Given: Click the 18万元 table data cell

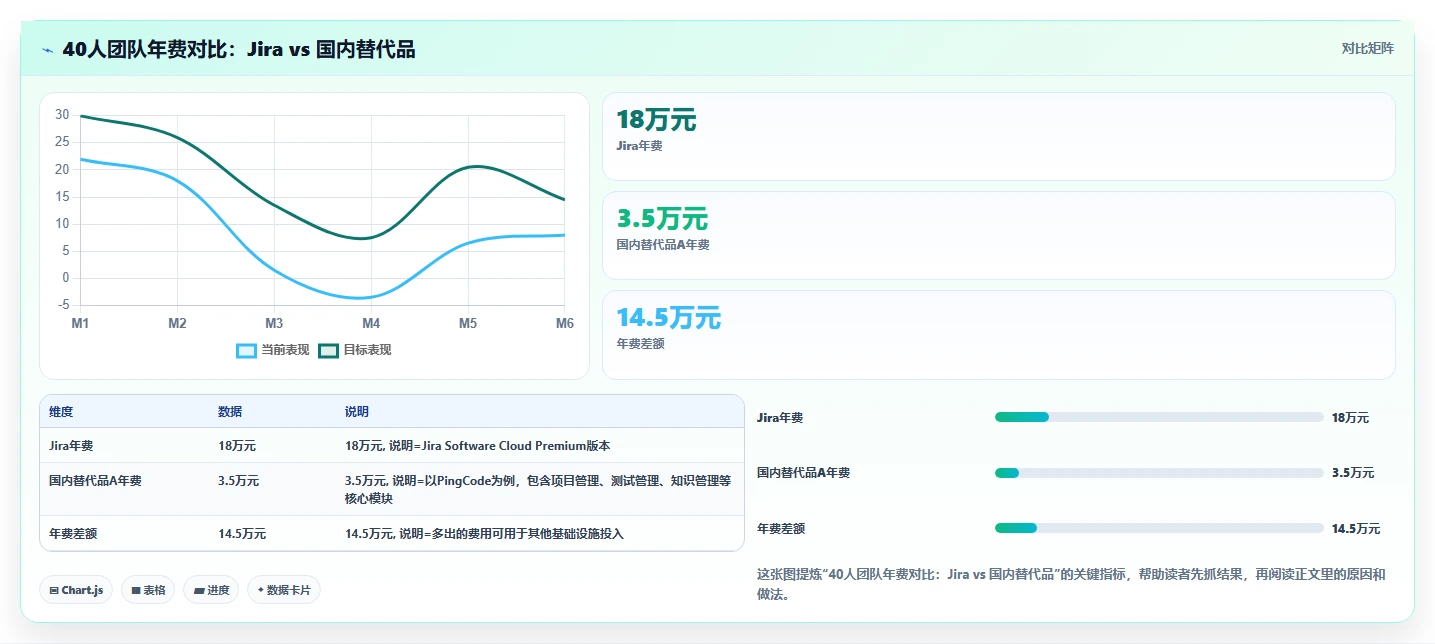Looking at the screenshot, I should coord(237,446).
